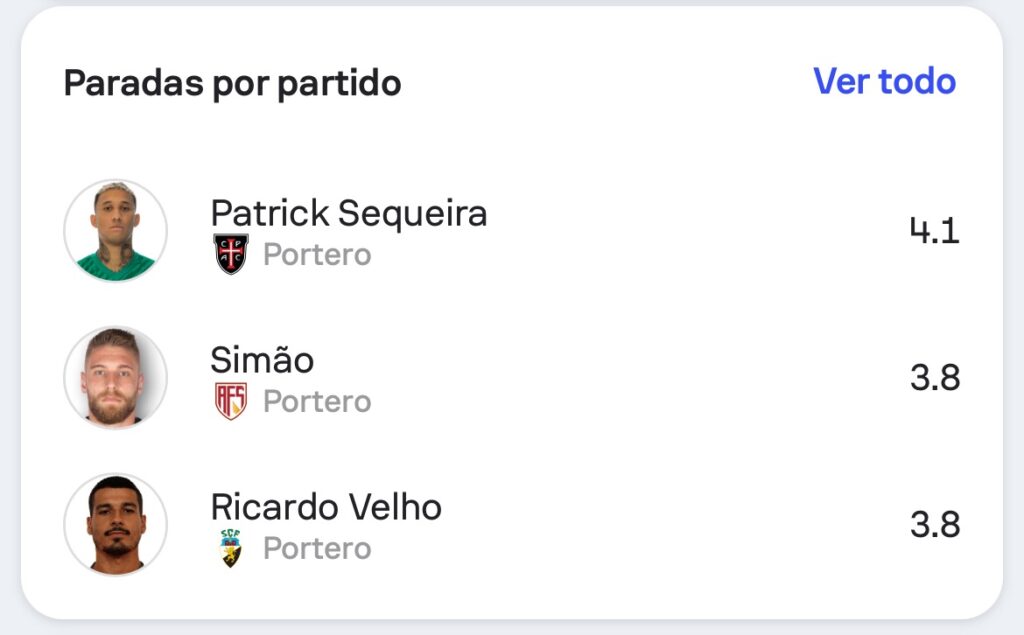Screen dimensions: 1024x635
Task: Select the Ricardo Velho player name
Action: click(326, 507)
